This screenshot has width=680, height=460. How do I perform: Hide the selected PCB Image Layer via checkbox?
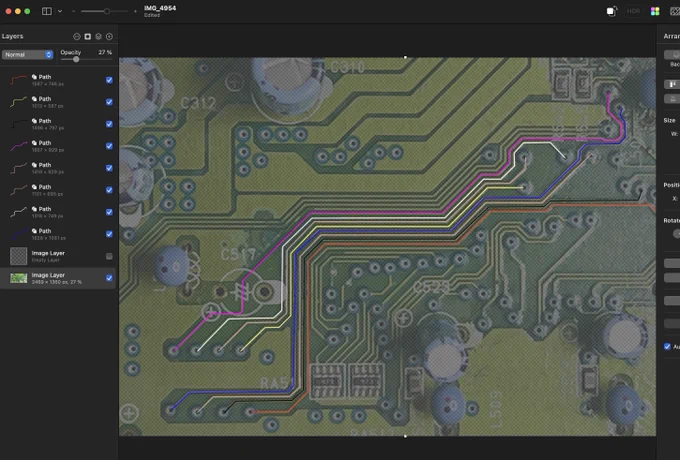(109, 278)
